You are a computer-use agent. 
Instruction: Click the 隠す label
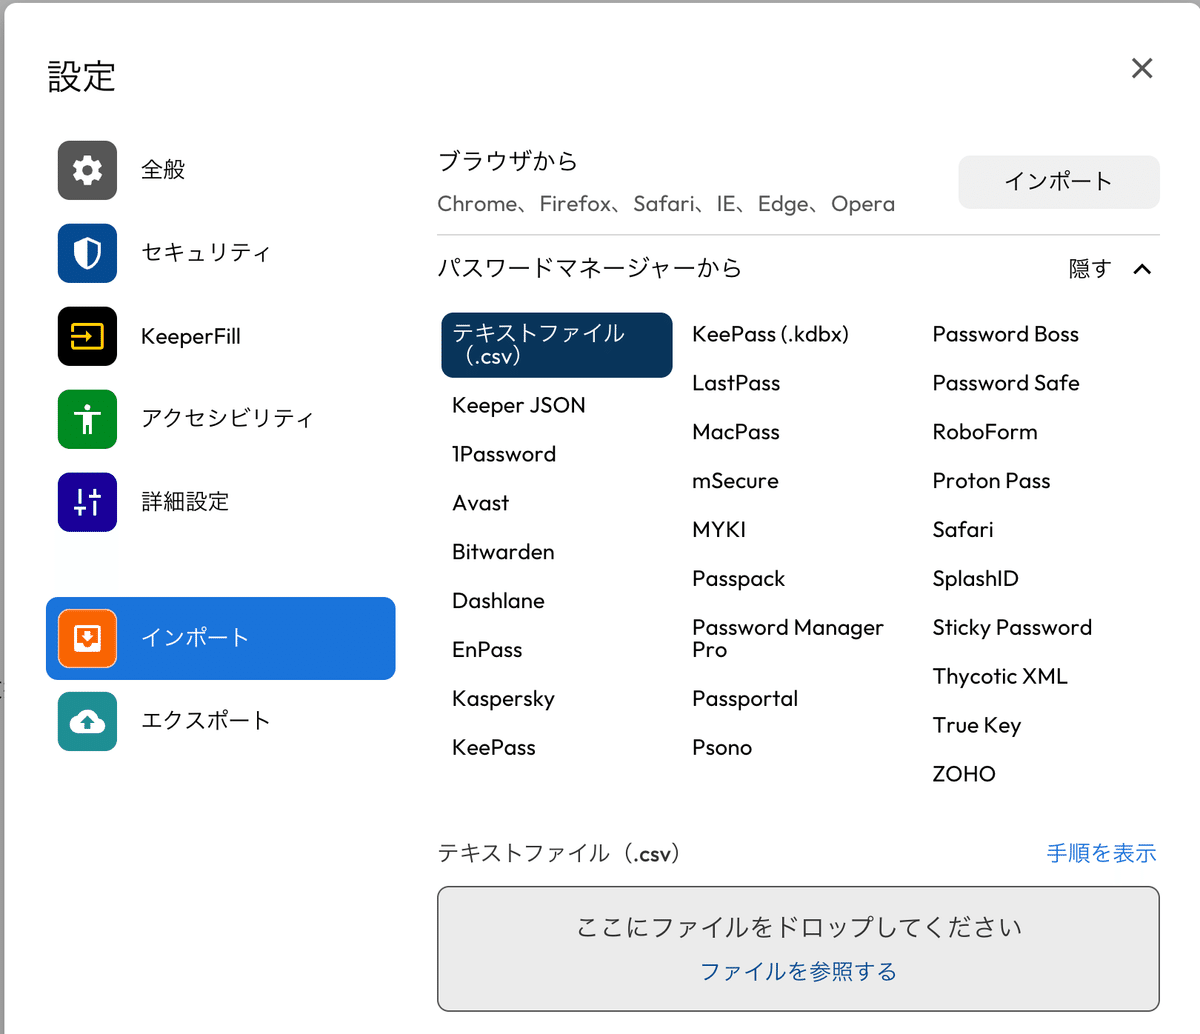coord(1090,269)
